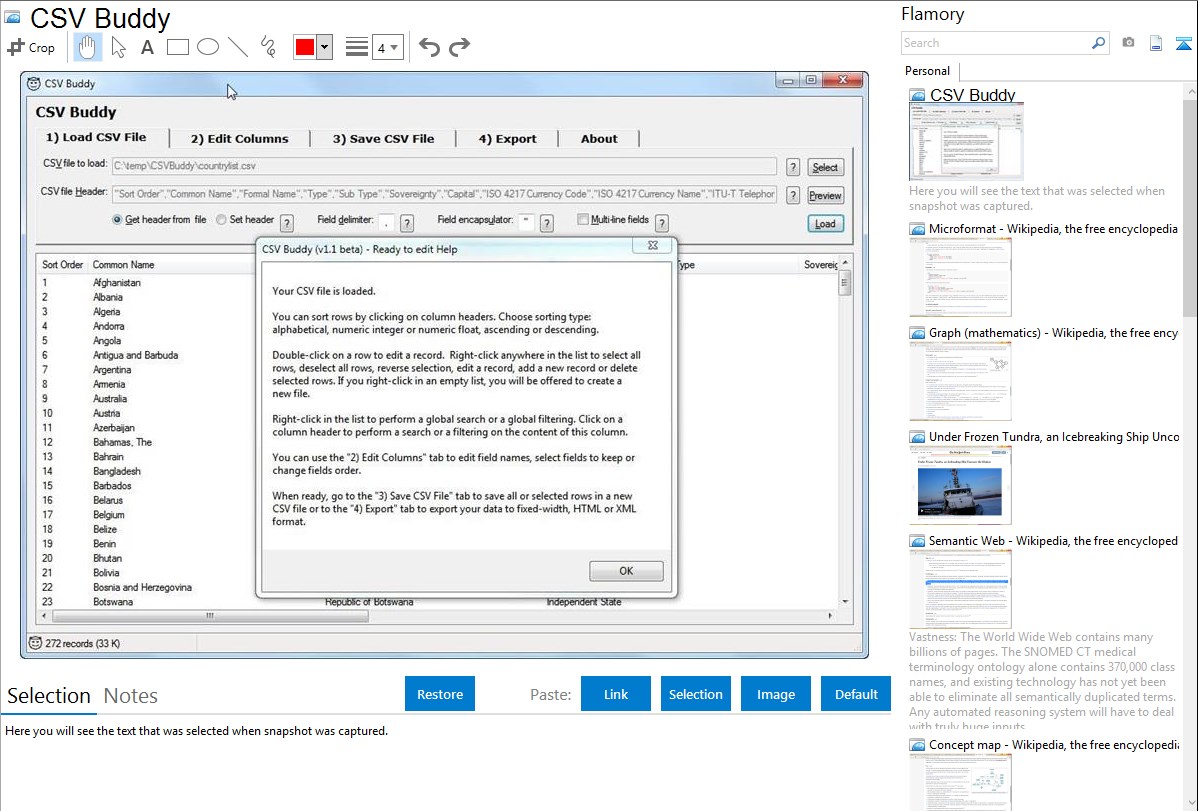Activate the hand pan tool
1198x811 pixels.
click(x=87, y=47)
